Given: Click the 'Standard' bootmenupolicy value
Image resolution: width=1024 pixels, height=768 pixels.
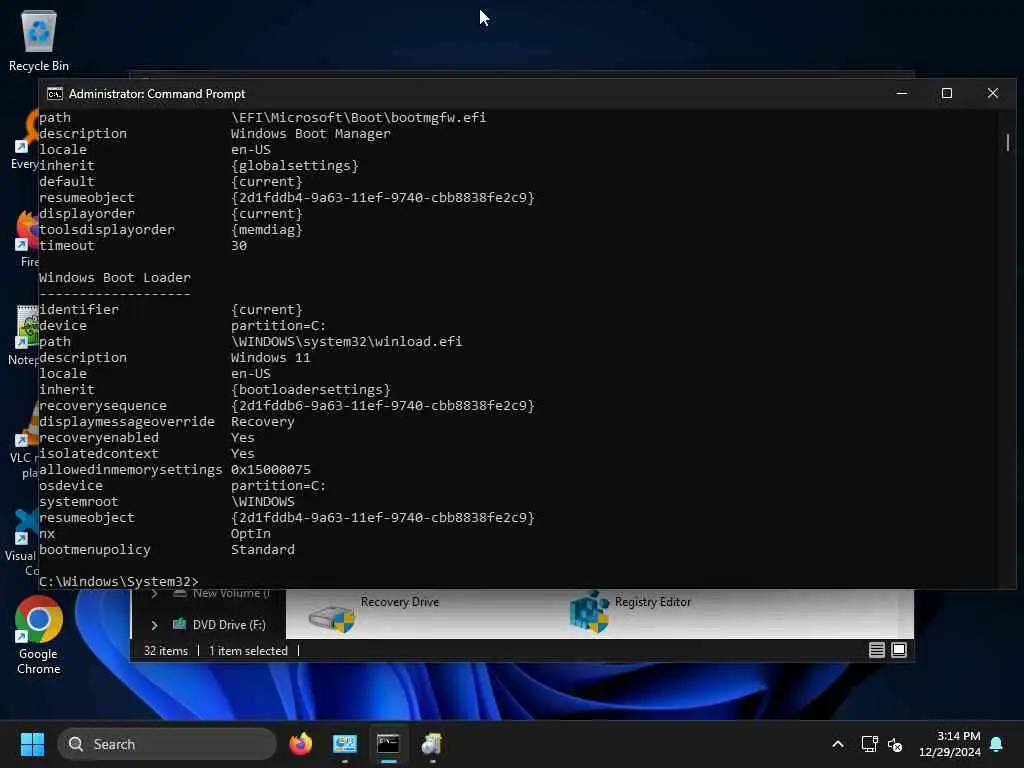Looking at the screenshot, I should (x=263, y=549).
